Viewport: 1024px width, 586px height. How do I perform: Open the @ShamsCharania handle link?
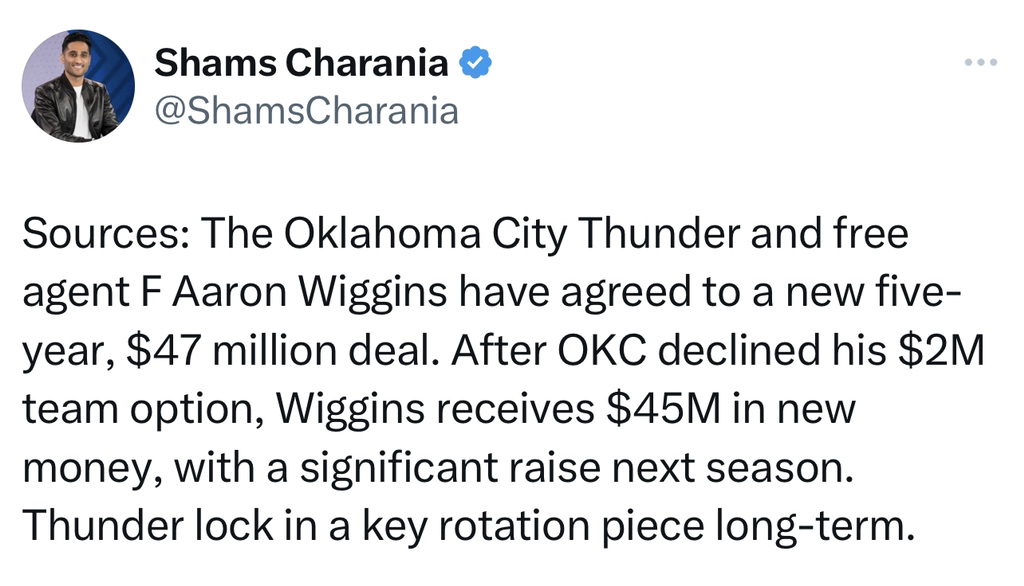point(304,109)
